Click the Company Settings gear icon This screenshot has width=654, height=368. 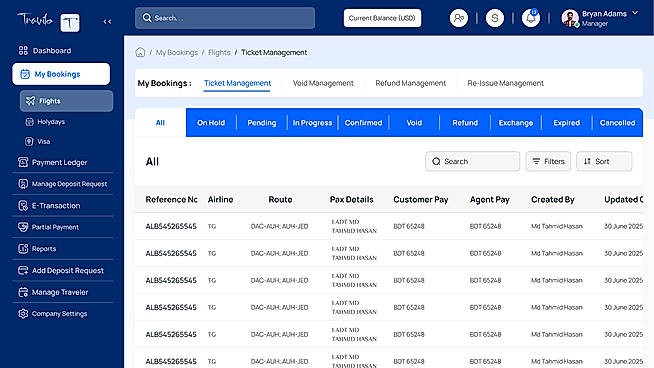[23, 313]
